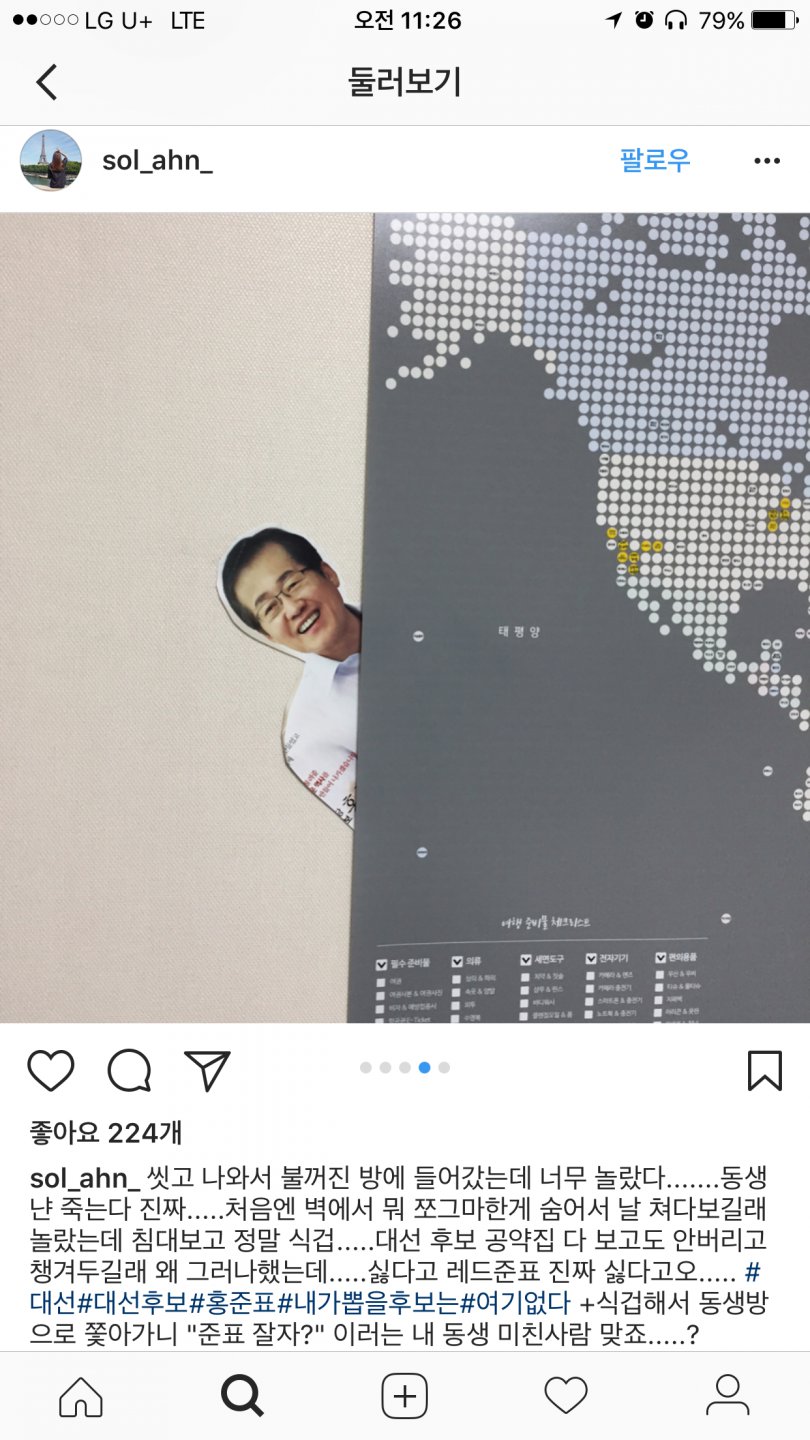Open the three-dot options menu for post
810x1440 pixels.
(x=767, y=161)
